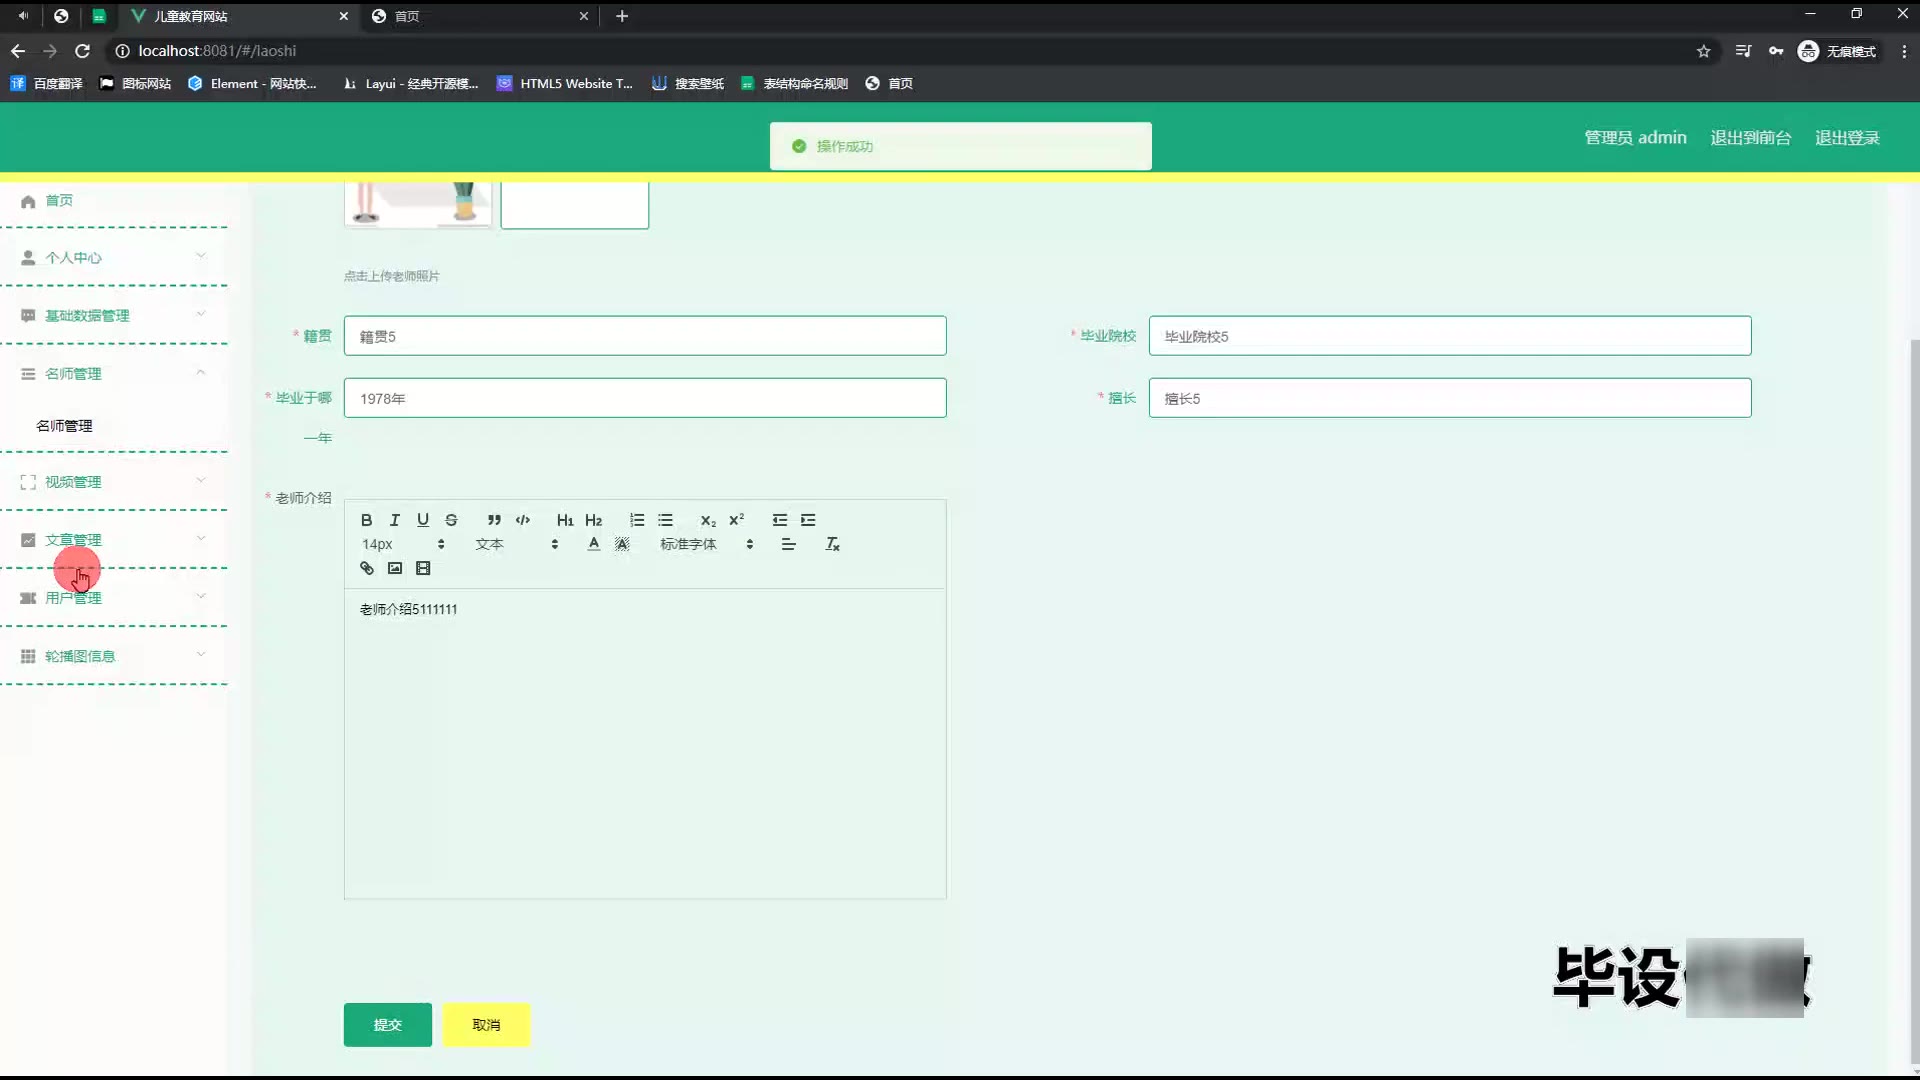Toggle bold formatting in the editor
Viewport: 1920px width, 1080px height.
[366, 520]
